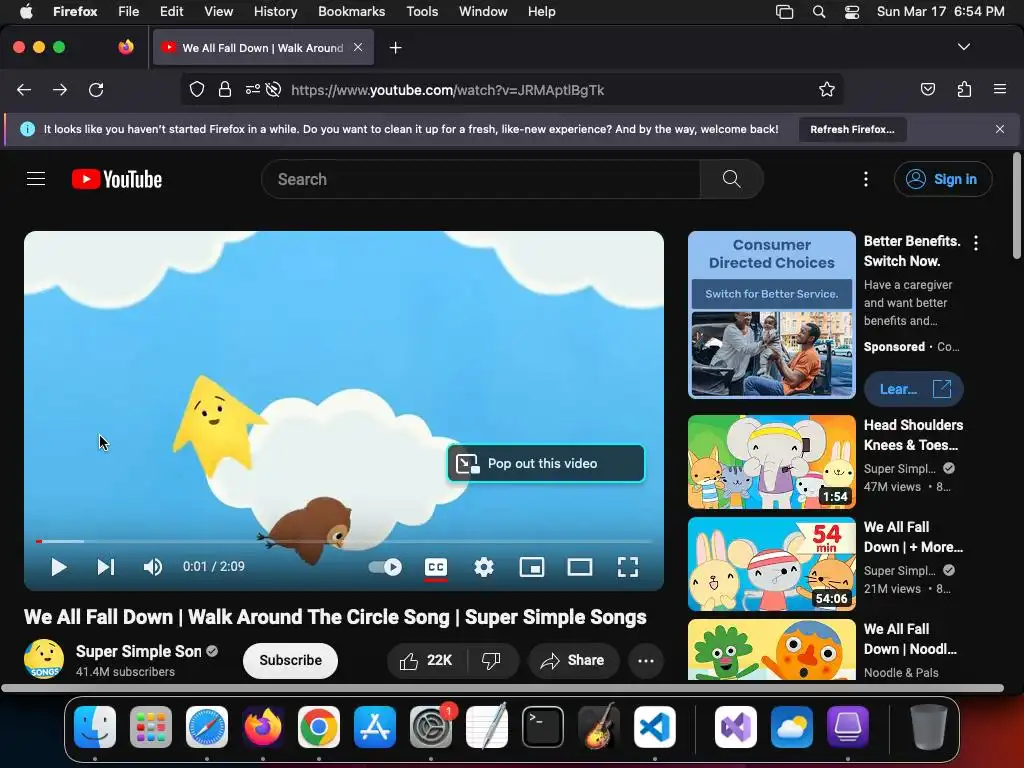Mute the video volume

point(153,567)
